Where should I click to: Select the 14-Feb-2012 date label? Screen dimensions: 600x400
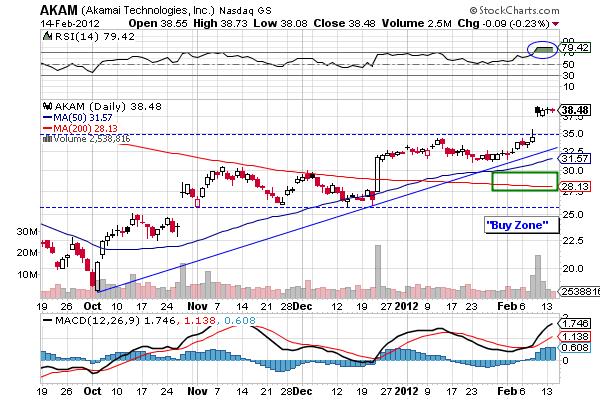coord(70,23)
